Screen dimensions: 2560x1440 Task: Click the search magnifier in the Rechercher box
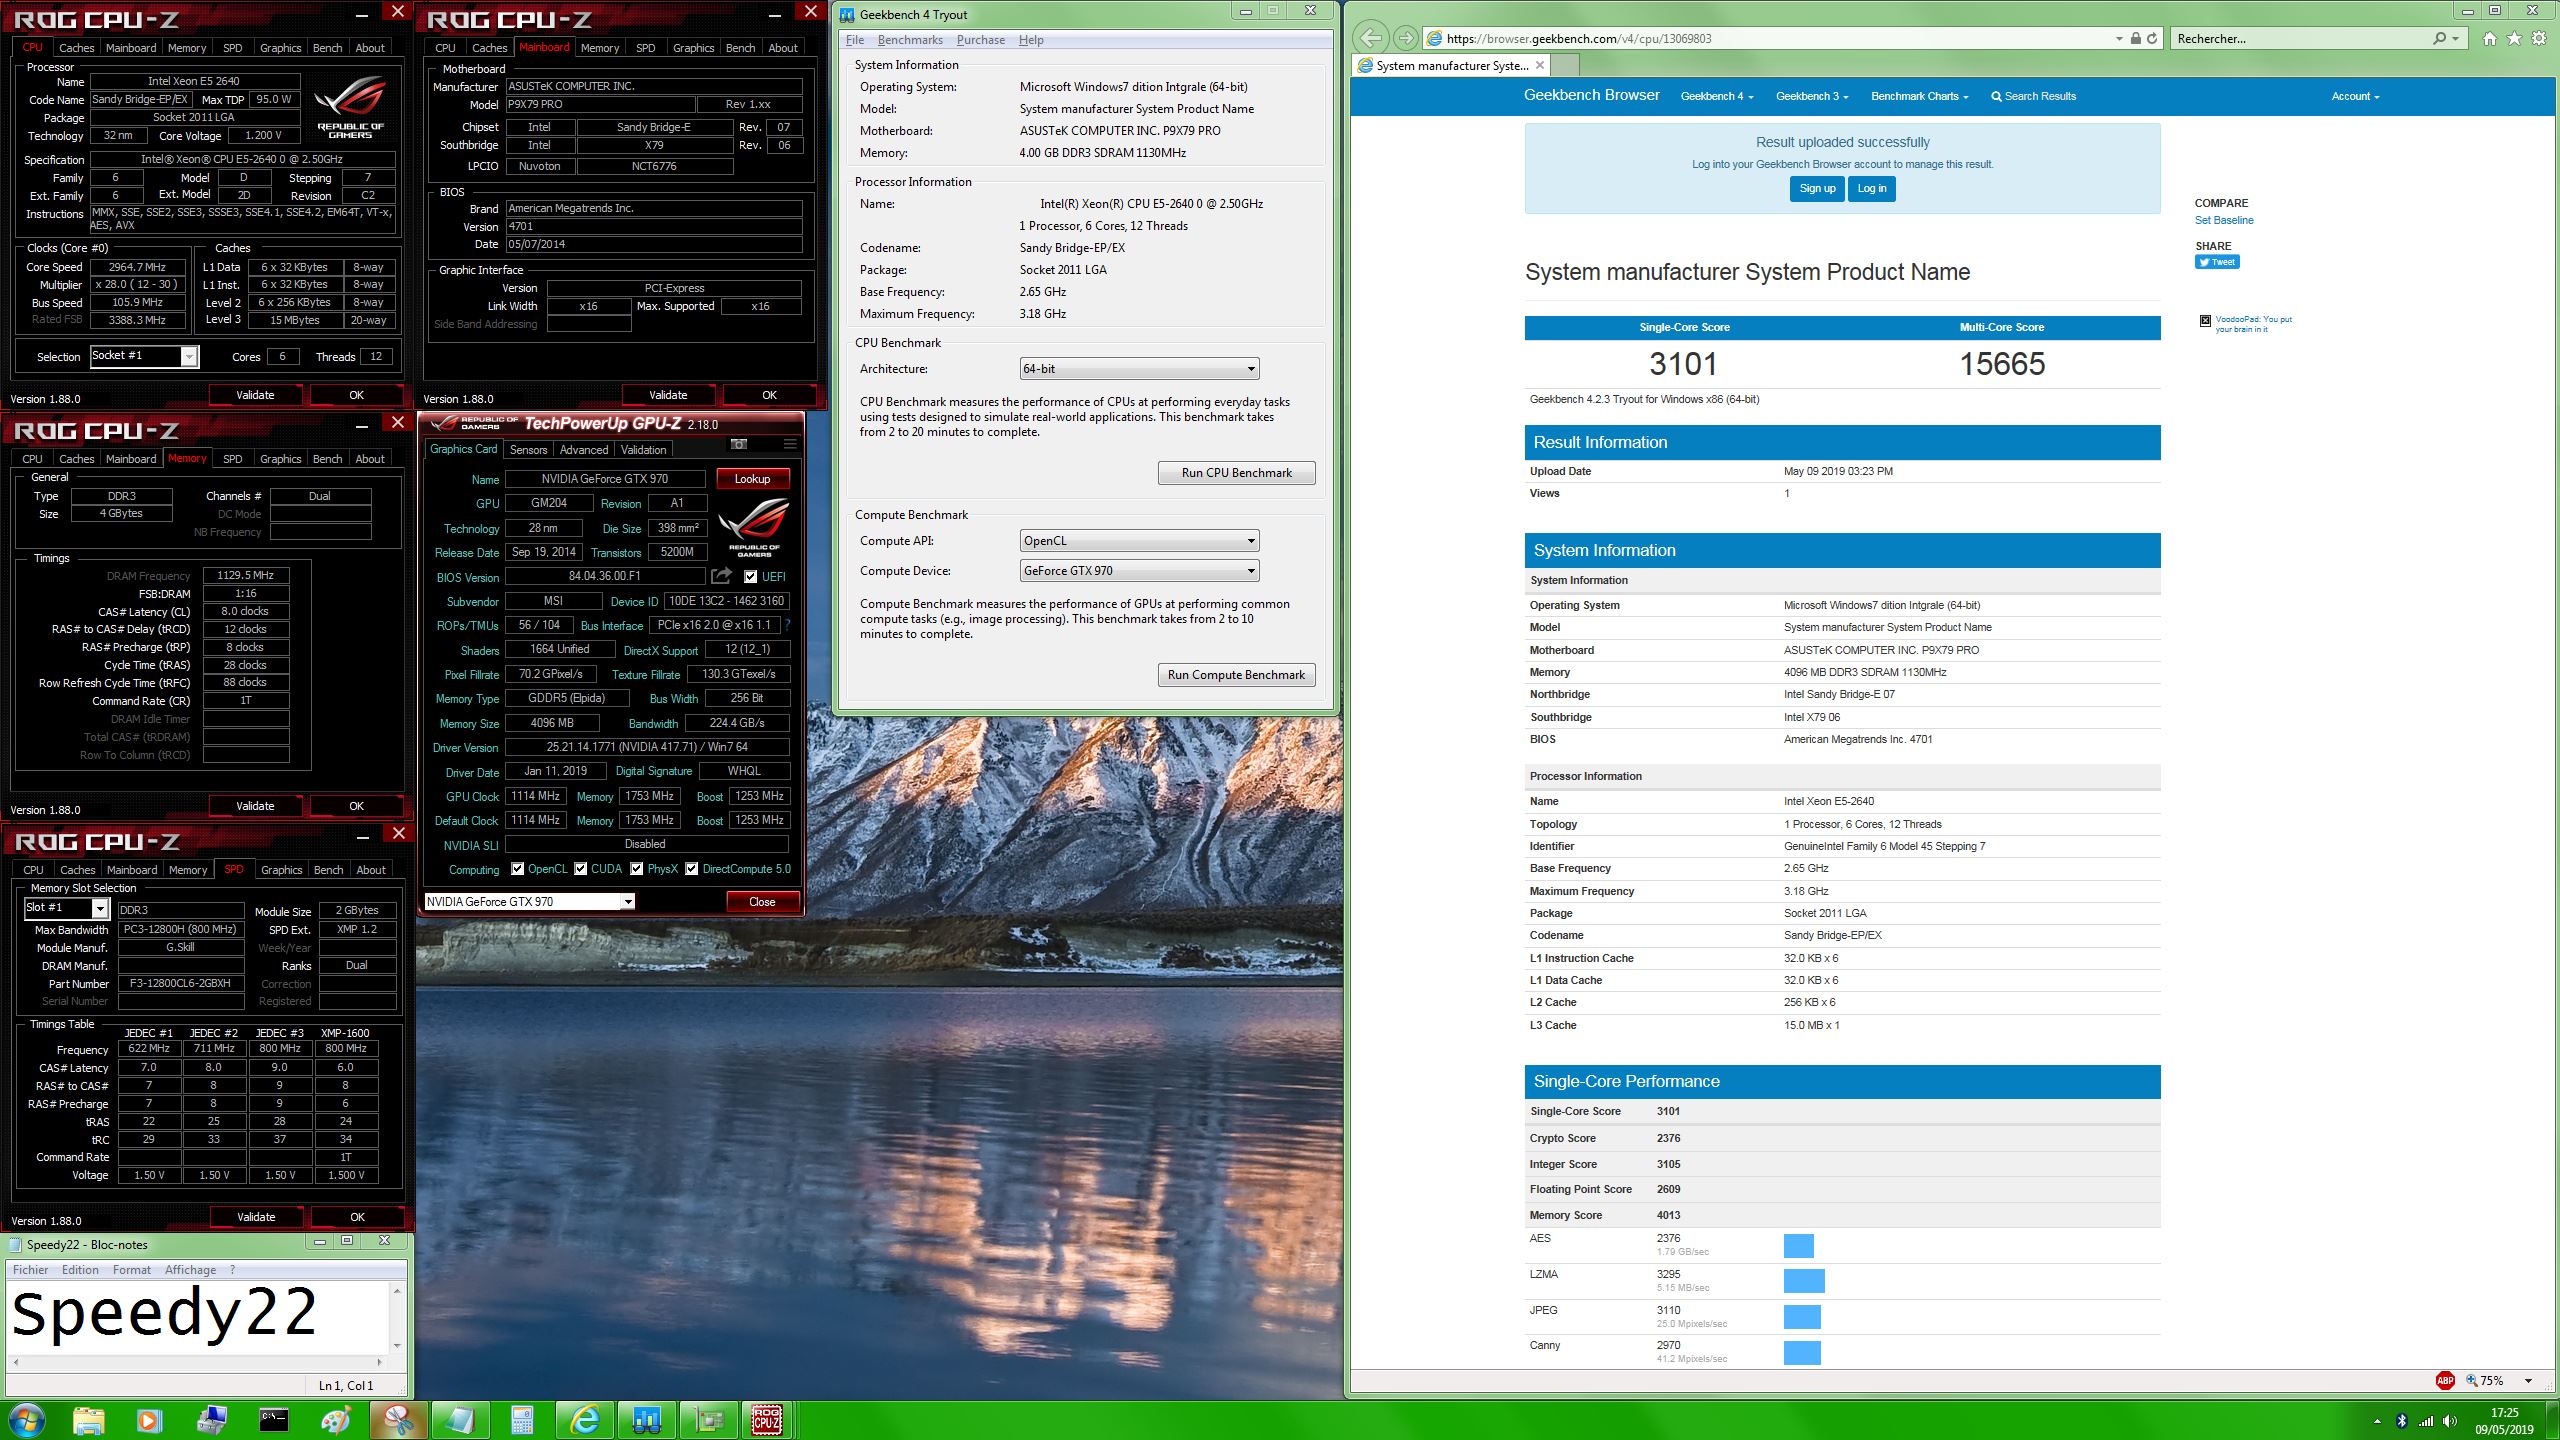click(x=2440, y=38)
